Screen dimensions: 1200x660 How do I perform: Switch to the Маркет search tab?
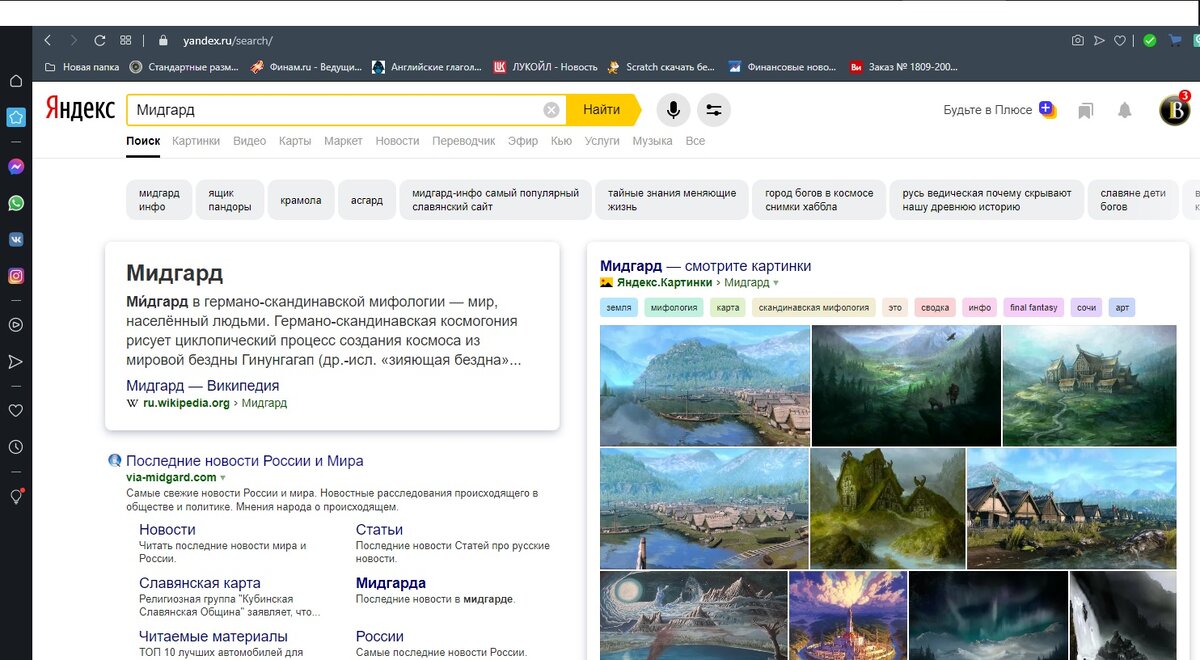[343, 141]
